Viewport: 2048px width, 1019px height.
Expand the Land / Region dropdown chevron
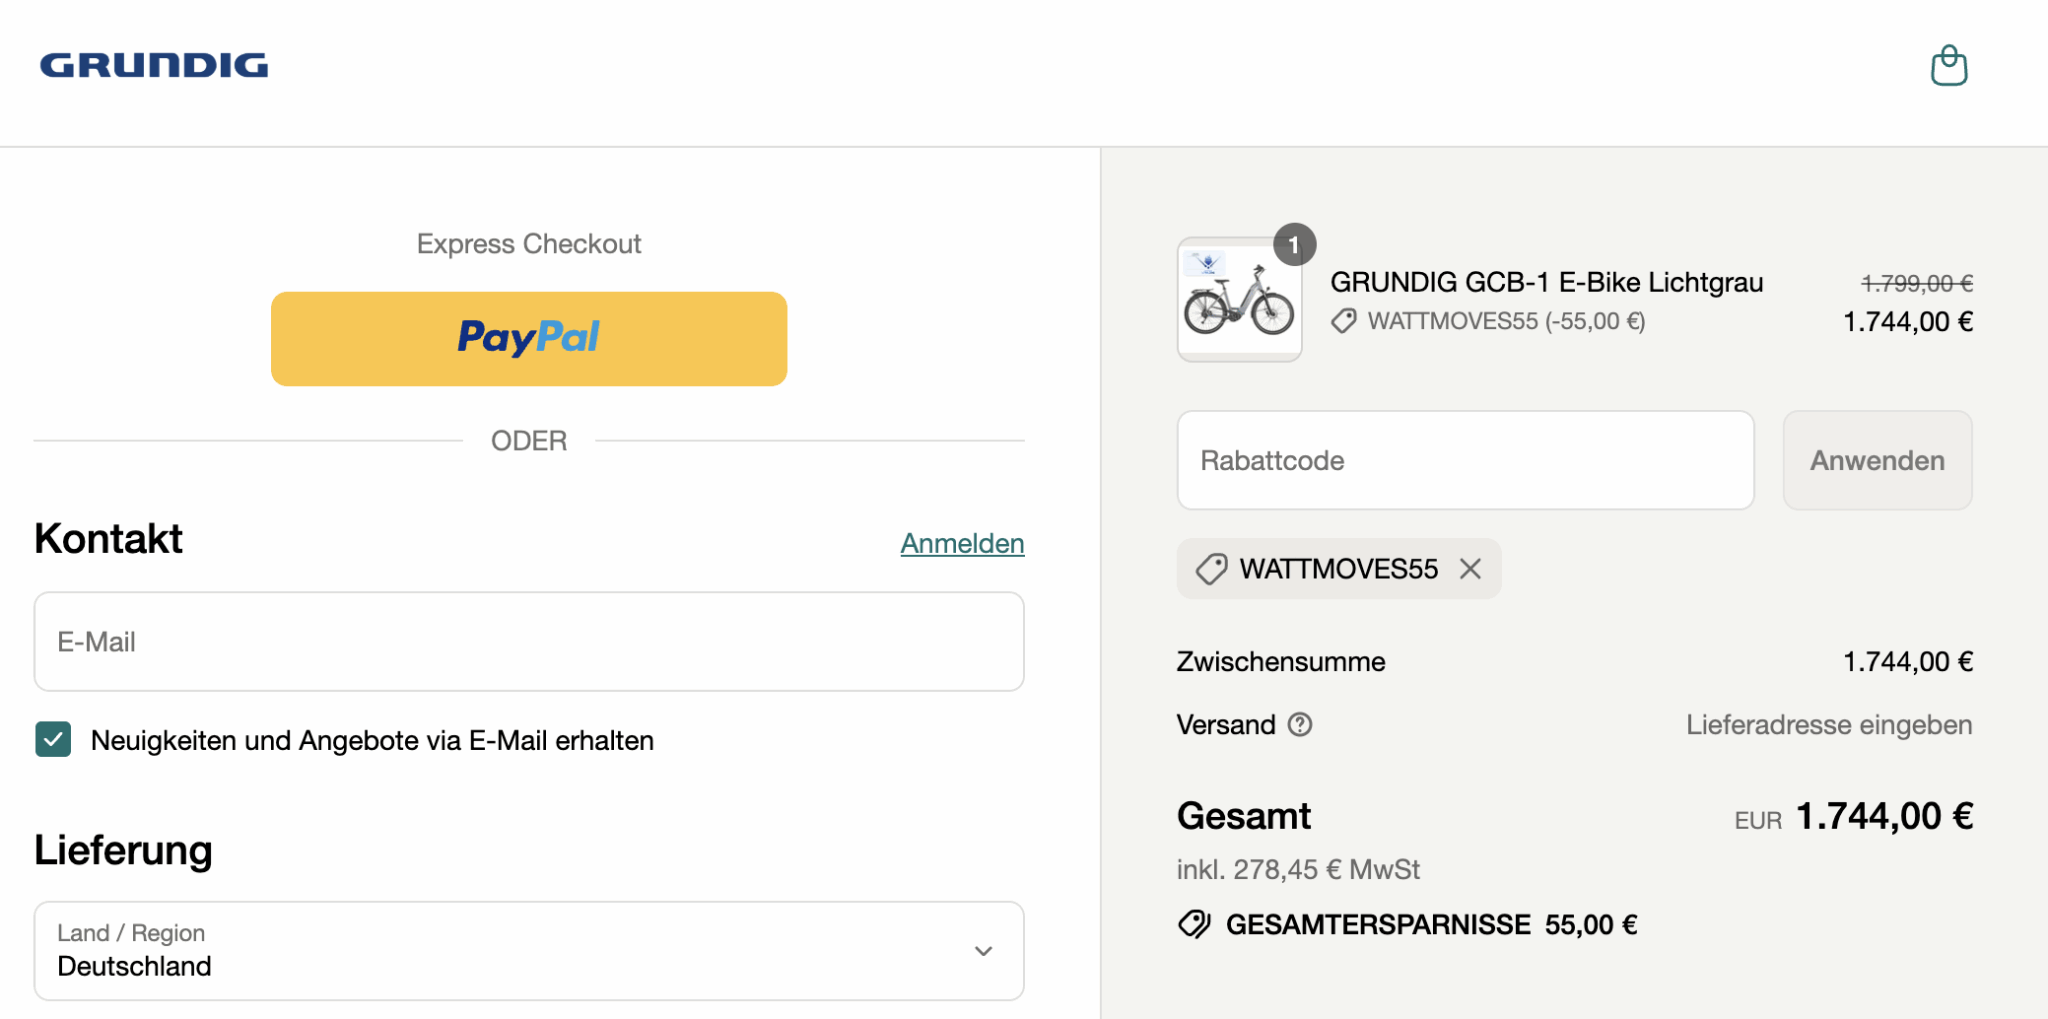[x=983, y=951]
